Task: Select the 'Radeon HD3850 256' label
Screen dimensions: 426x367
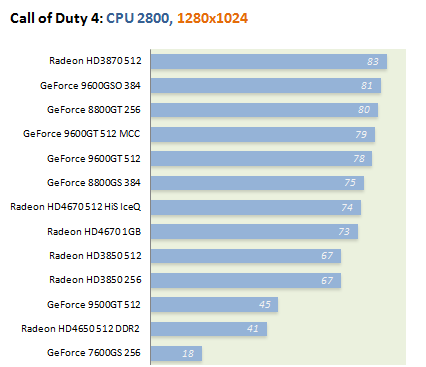Action: [95, 280]
